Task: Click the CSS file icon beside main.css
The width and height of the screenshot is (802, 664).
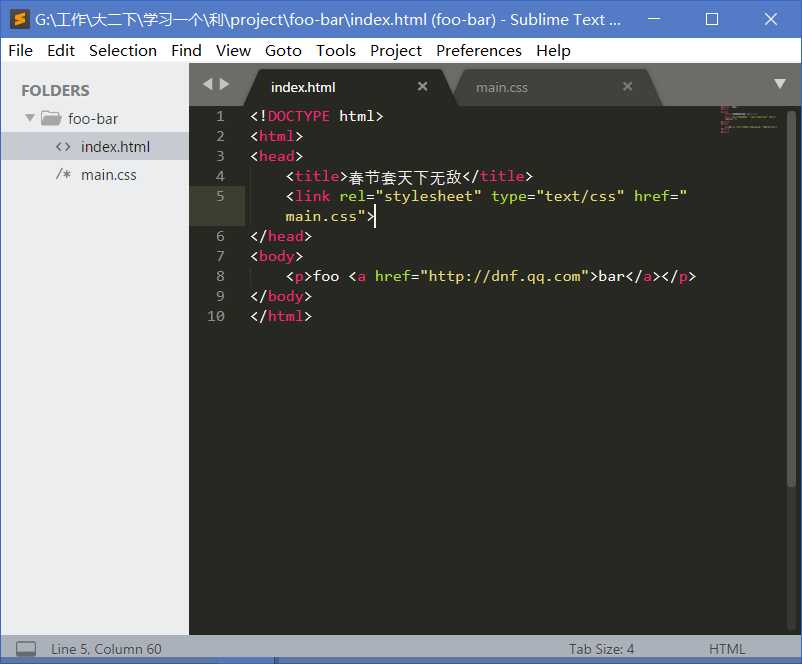Action: click(63, 174)
